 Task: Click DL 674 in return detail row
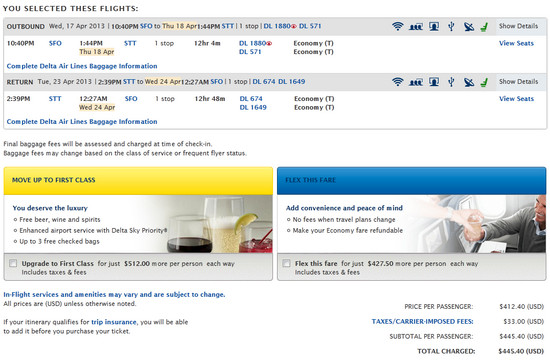pos(251,99)
